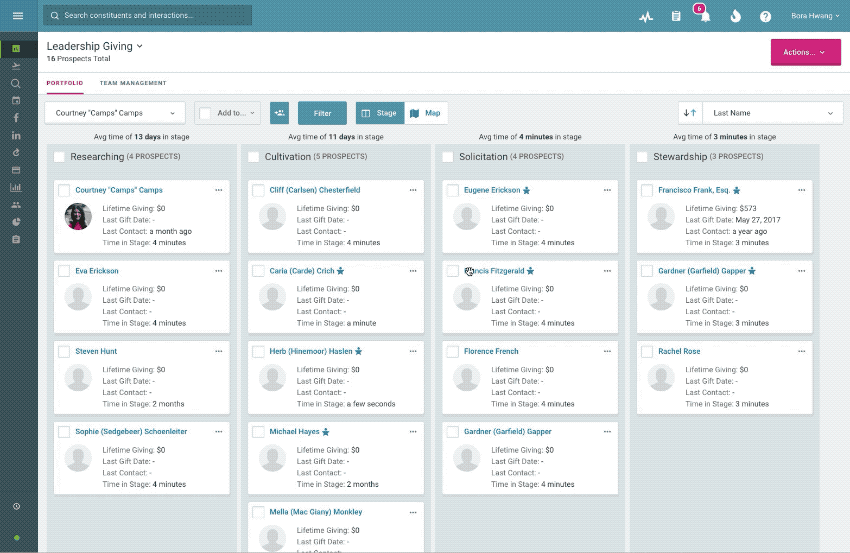Toggle the sort direction arrows
This screenshot has height=553, width=850.
pos(689,113)
